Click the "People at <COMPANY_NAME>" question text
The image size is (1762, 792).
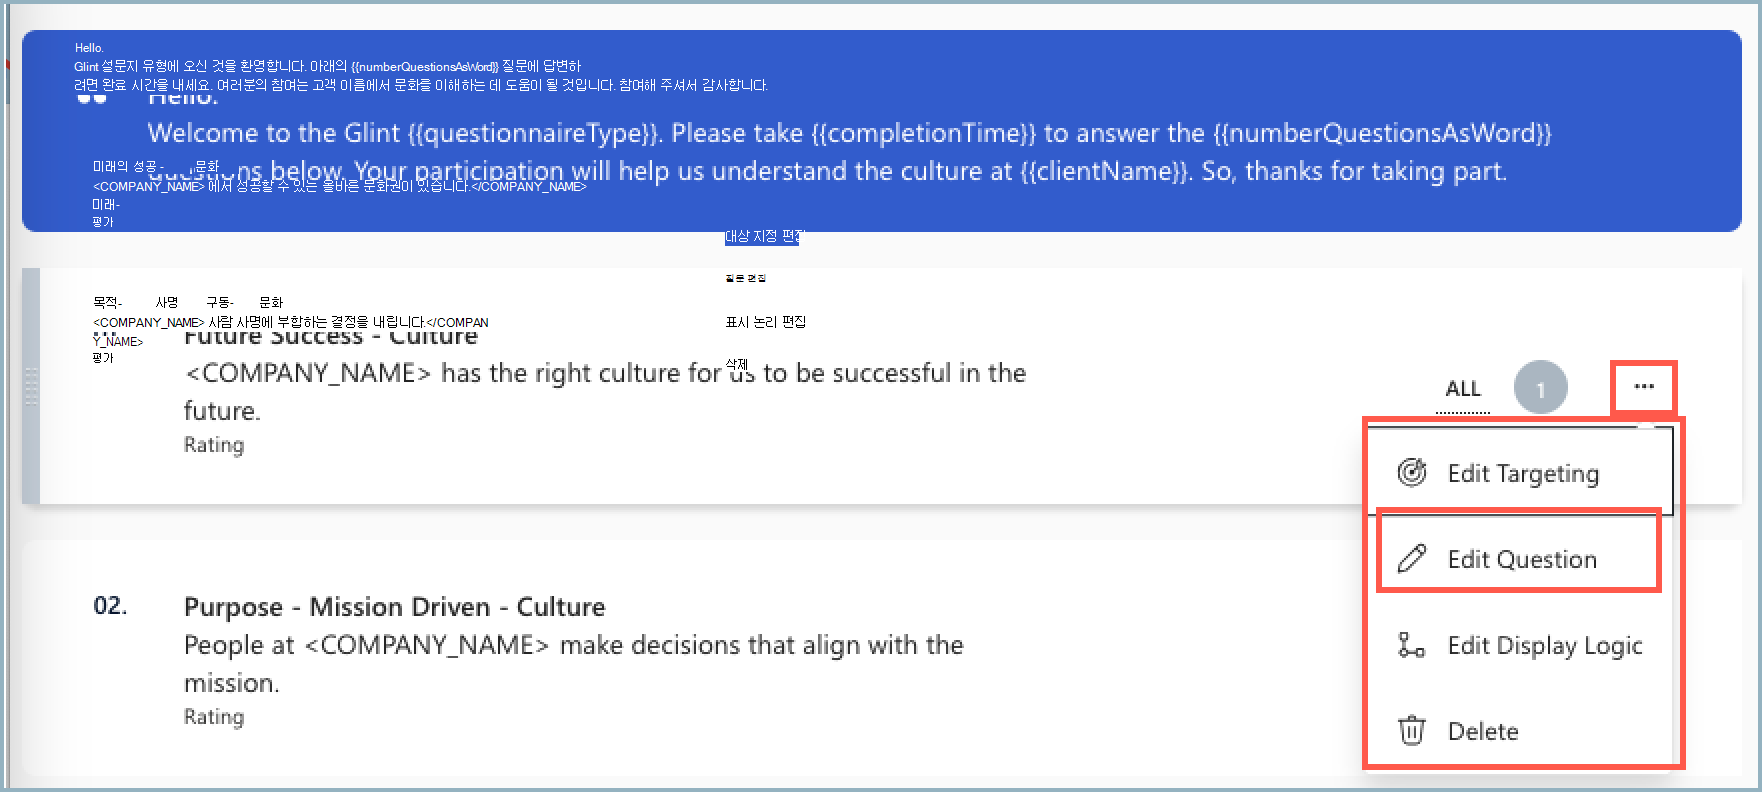[572, 646]
